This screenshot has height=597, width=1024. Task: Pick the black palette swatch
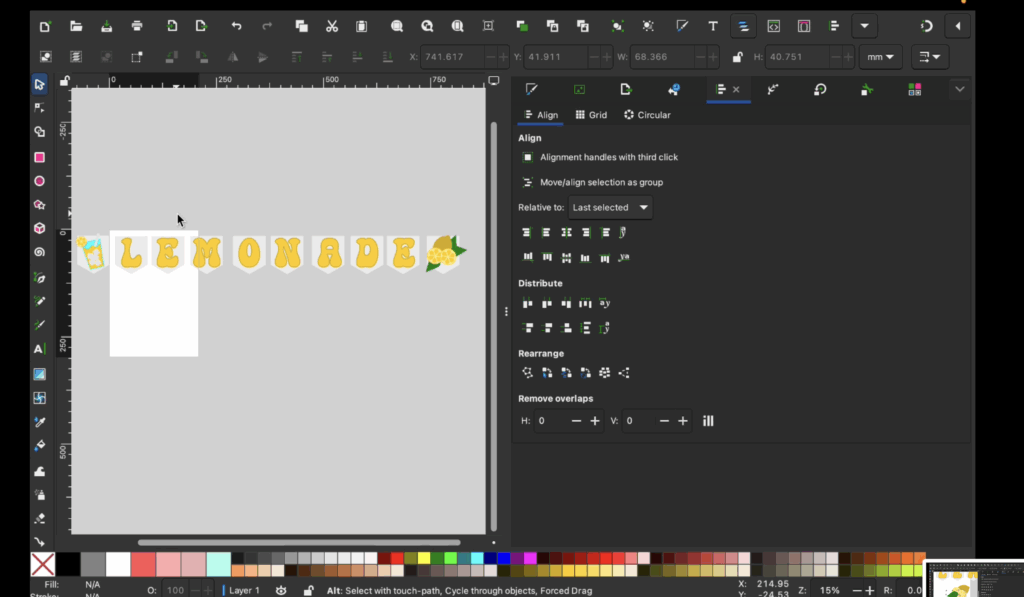point(68,564)
